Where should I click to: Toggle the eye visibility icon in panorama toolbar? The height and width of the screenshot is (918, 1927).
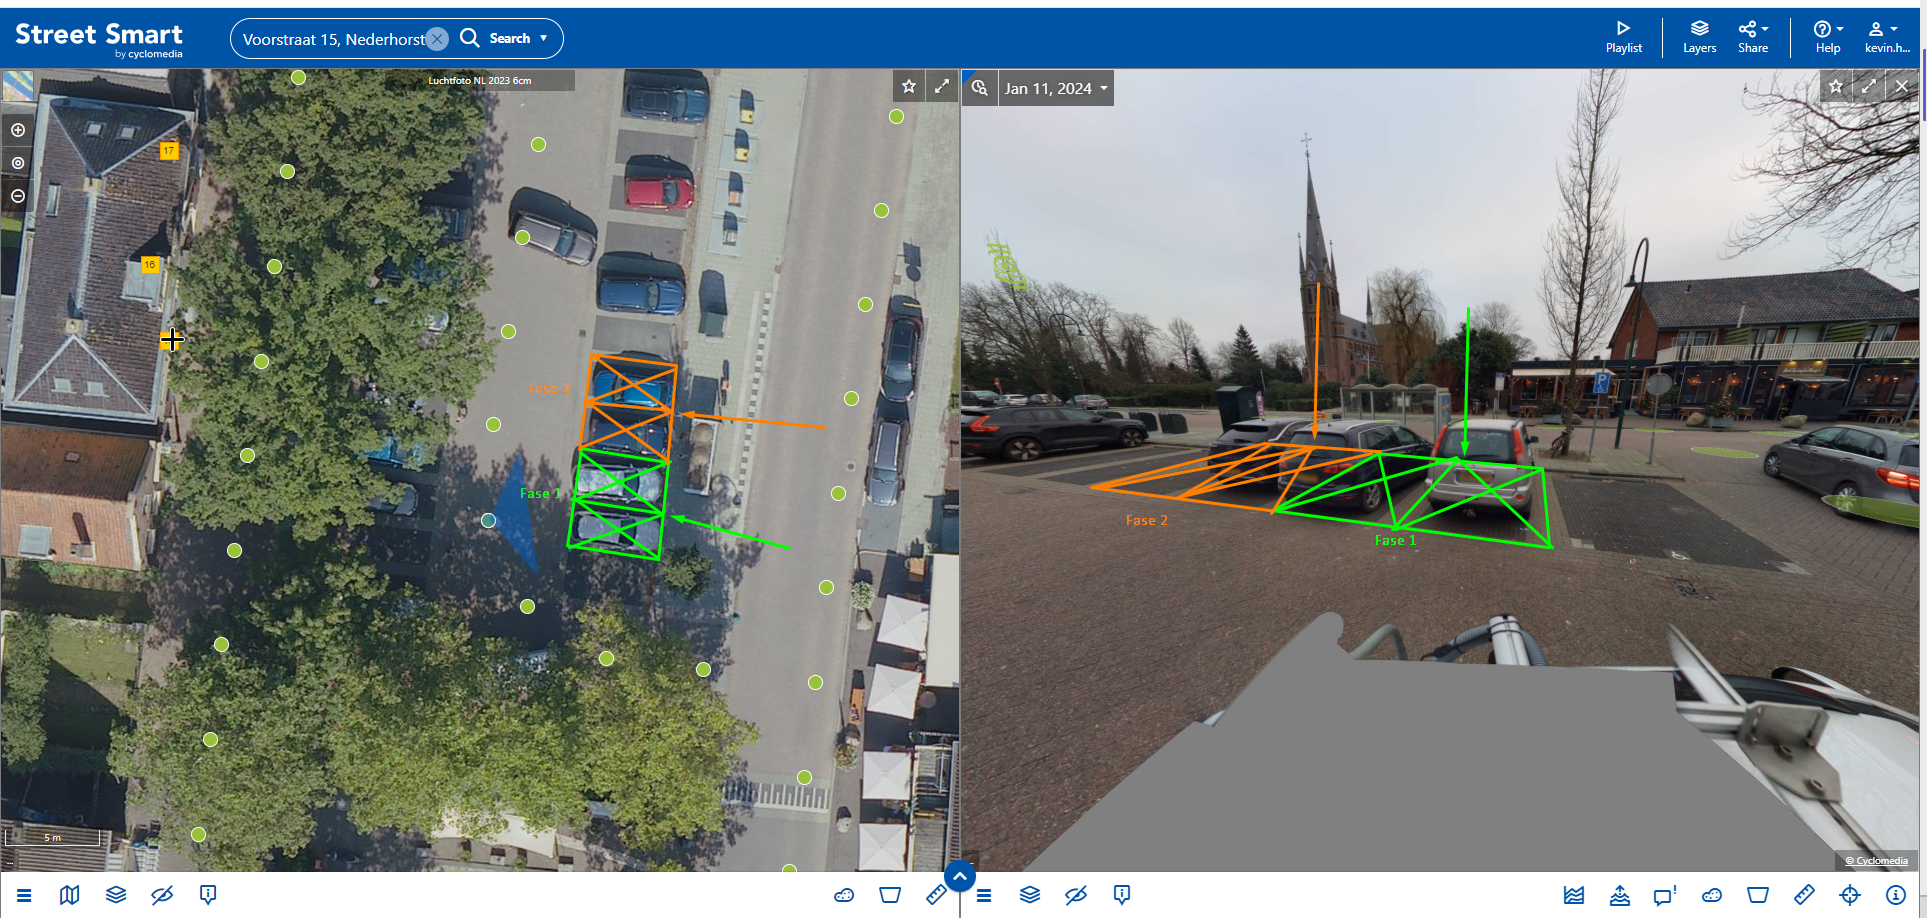click(x=1076, y=895)
